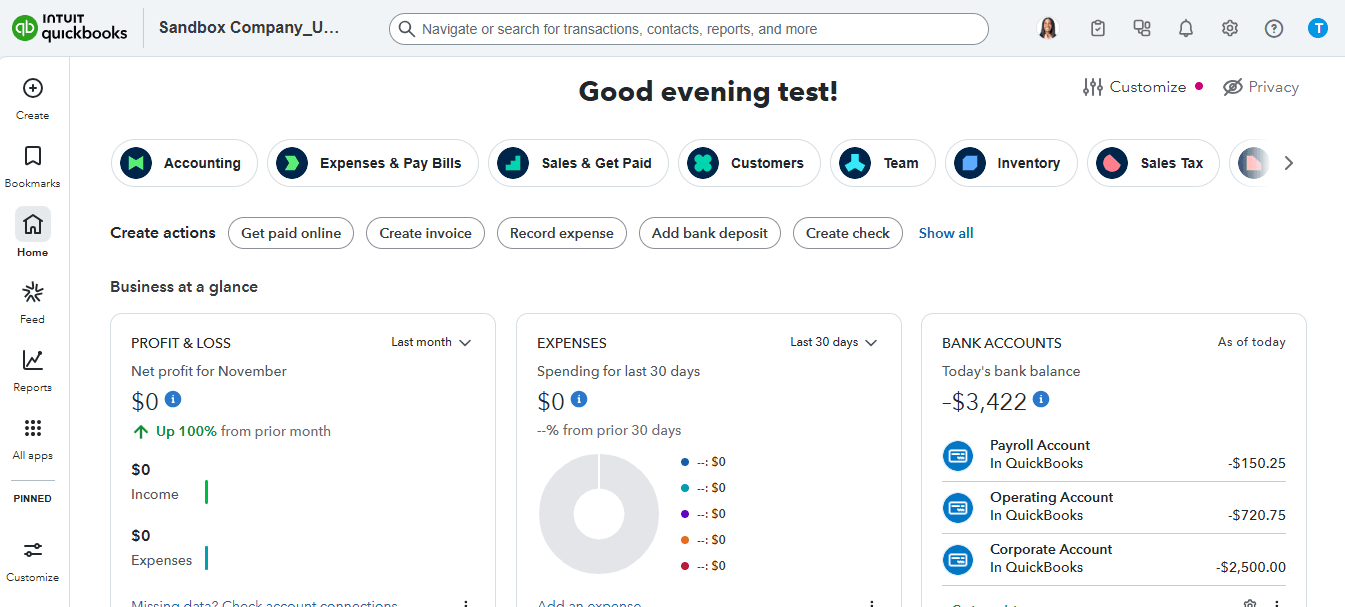Click the Show all link
The width and height of the screenshot is (1345, 607).
[x=945, y=233]
